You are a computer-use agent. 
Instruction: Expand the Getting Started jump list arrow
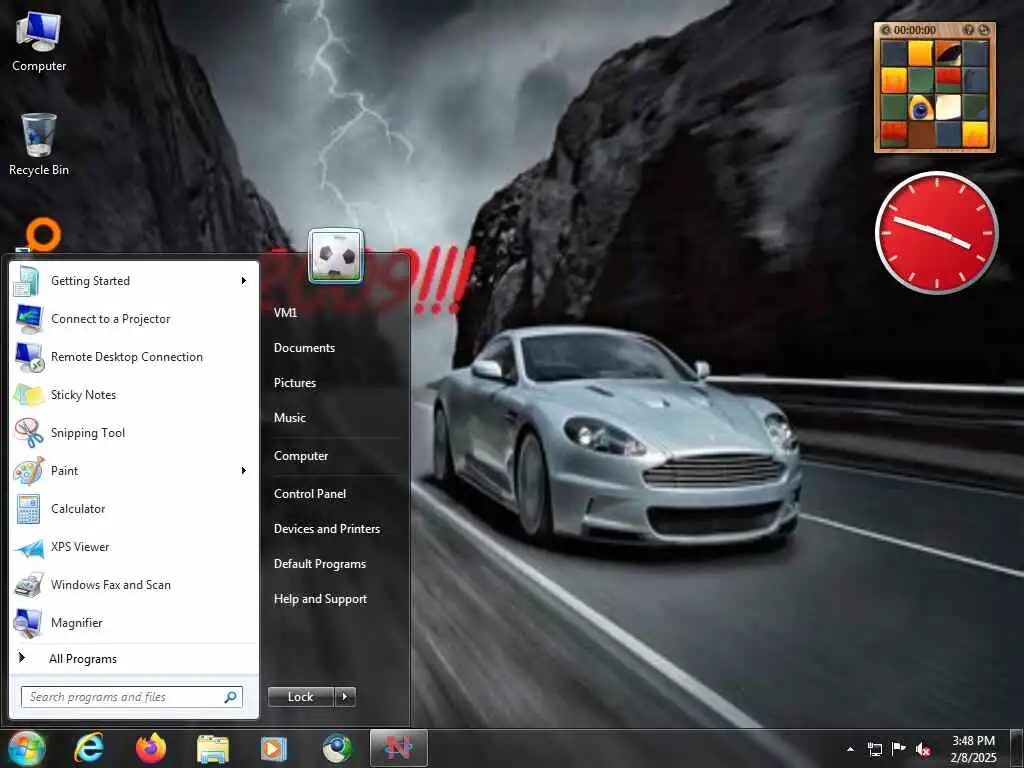click(244, 281)
